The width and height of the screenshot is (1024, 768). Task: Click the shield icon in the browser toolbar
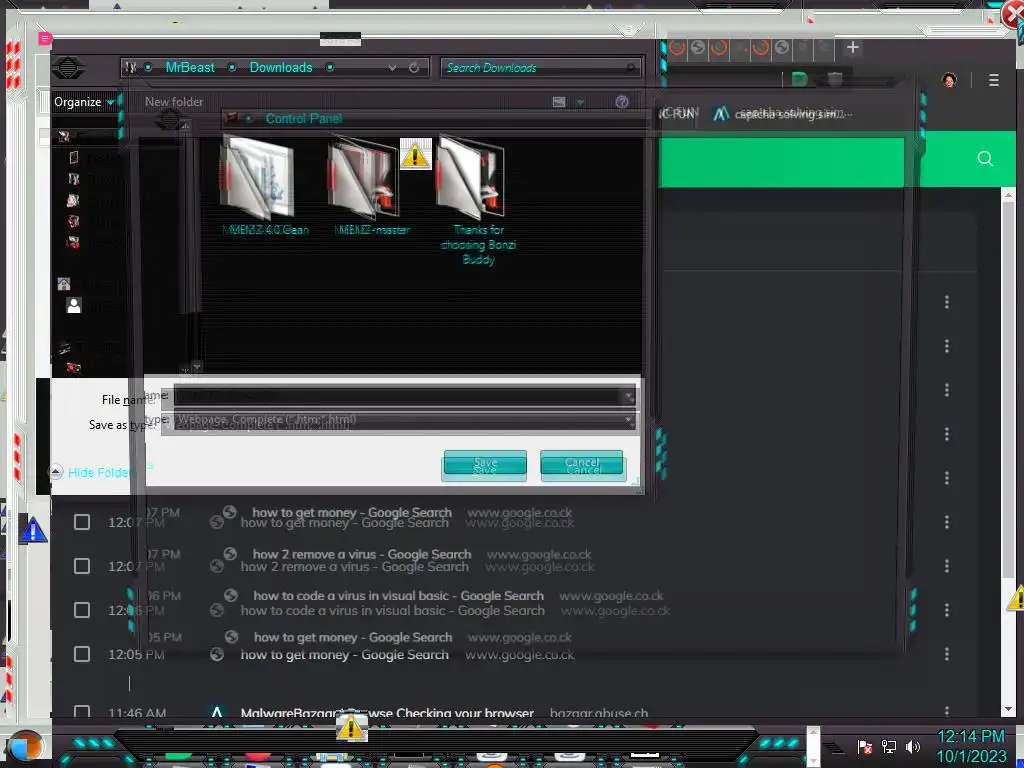(x=835, y=80)
